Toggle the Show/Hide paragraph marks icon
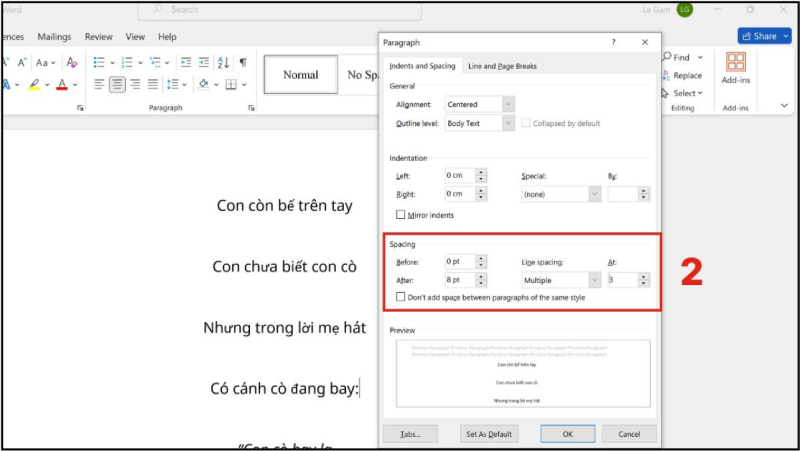The height and width of the screenshot is (451, 800). click(243, 62)
